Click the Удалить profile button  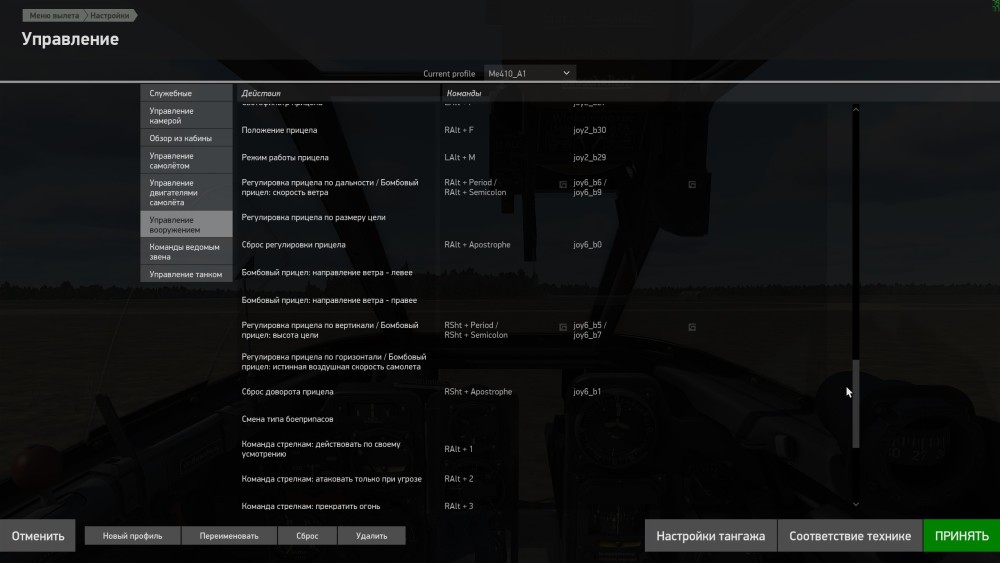tap(372, 536)
